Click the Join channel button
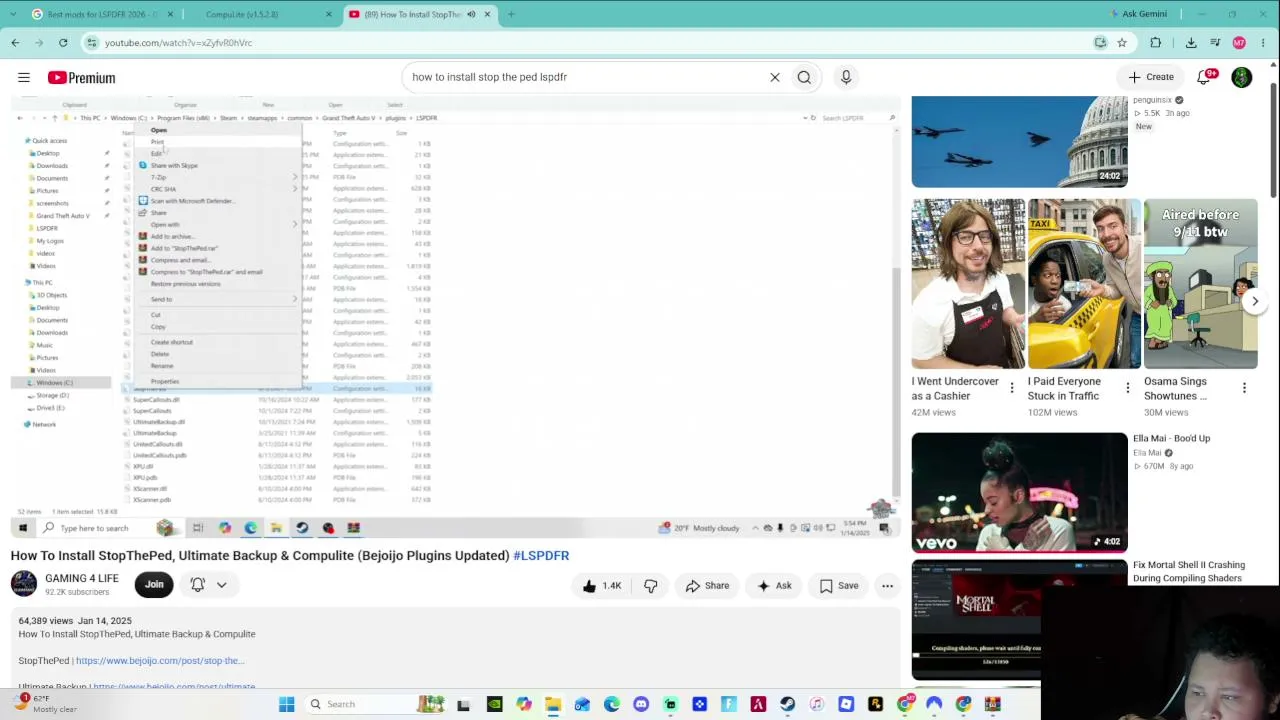 [154, 585]
